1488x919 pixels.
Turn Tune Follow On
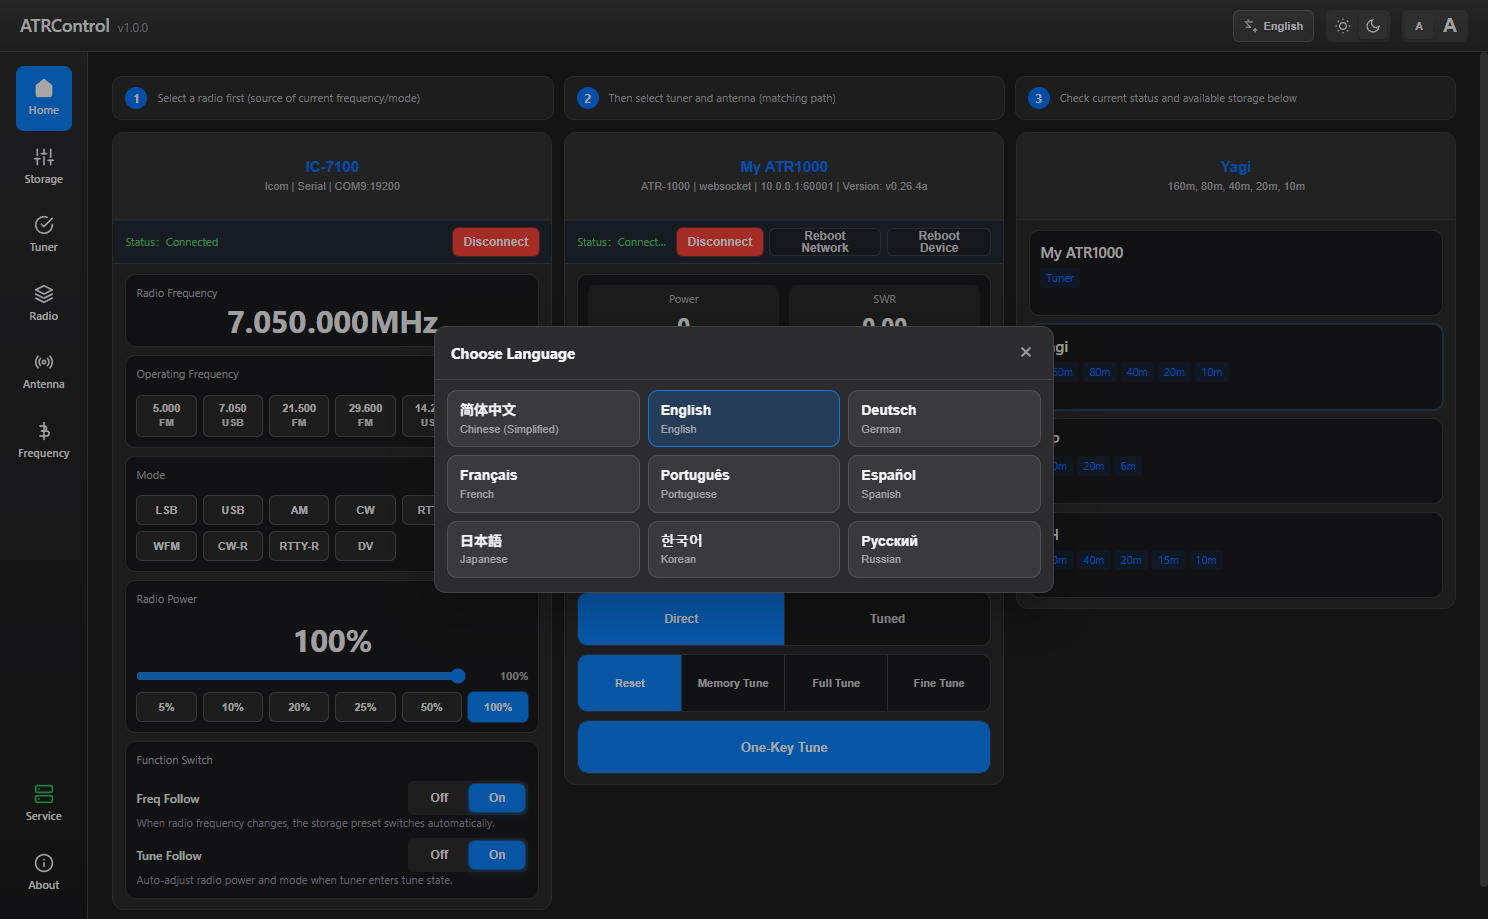[x=497, y=855]
